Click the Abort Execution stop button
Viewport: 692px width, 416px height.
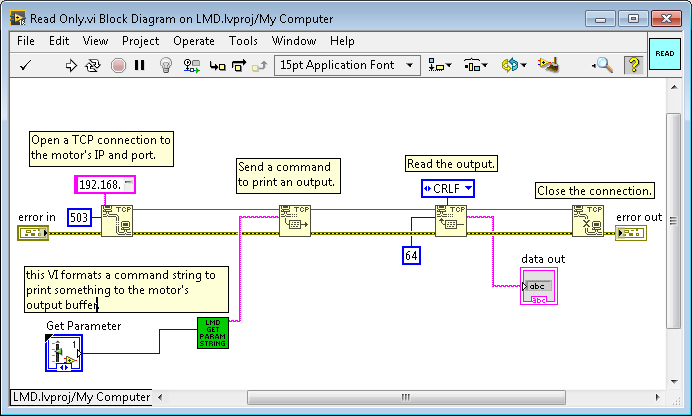tap(118, 66)
